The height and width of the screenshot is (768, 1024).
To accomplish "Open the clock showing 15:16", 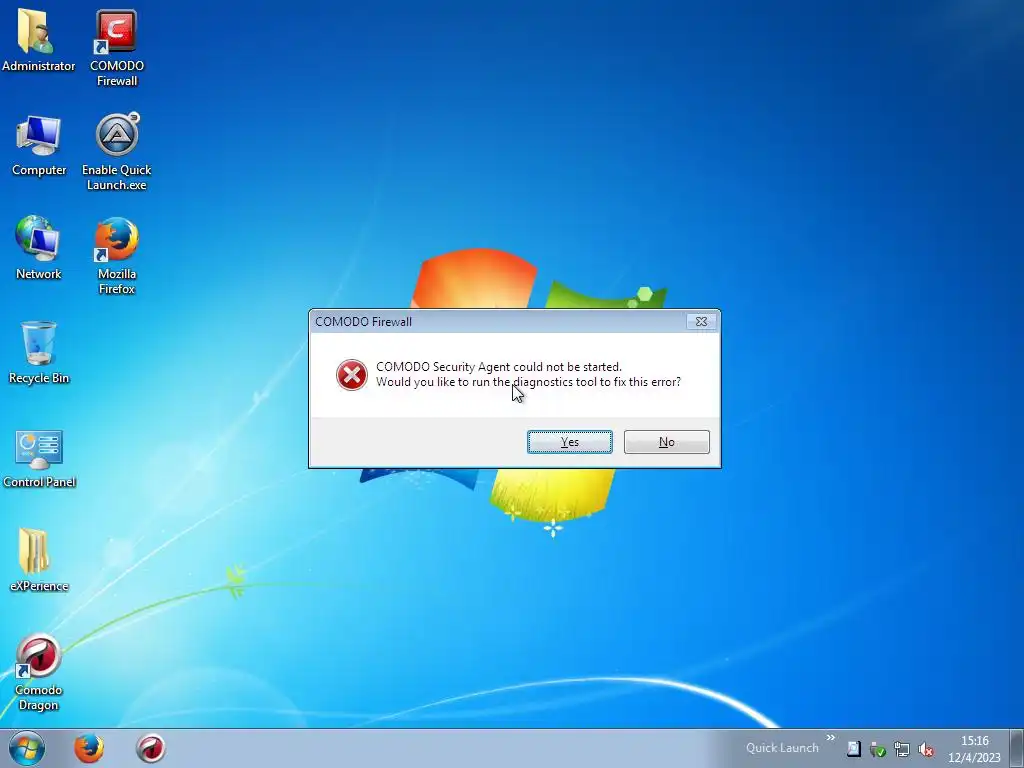I will click(x=974, y=748).
